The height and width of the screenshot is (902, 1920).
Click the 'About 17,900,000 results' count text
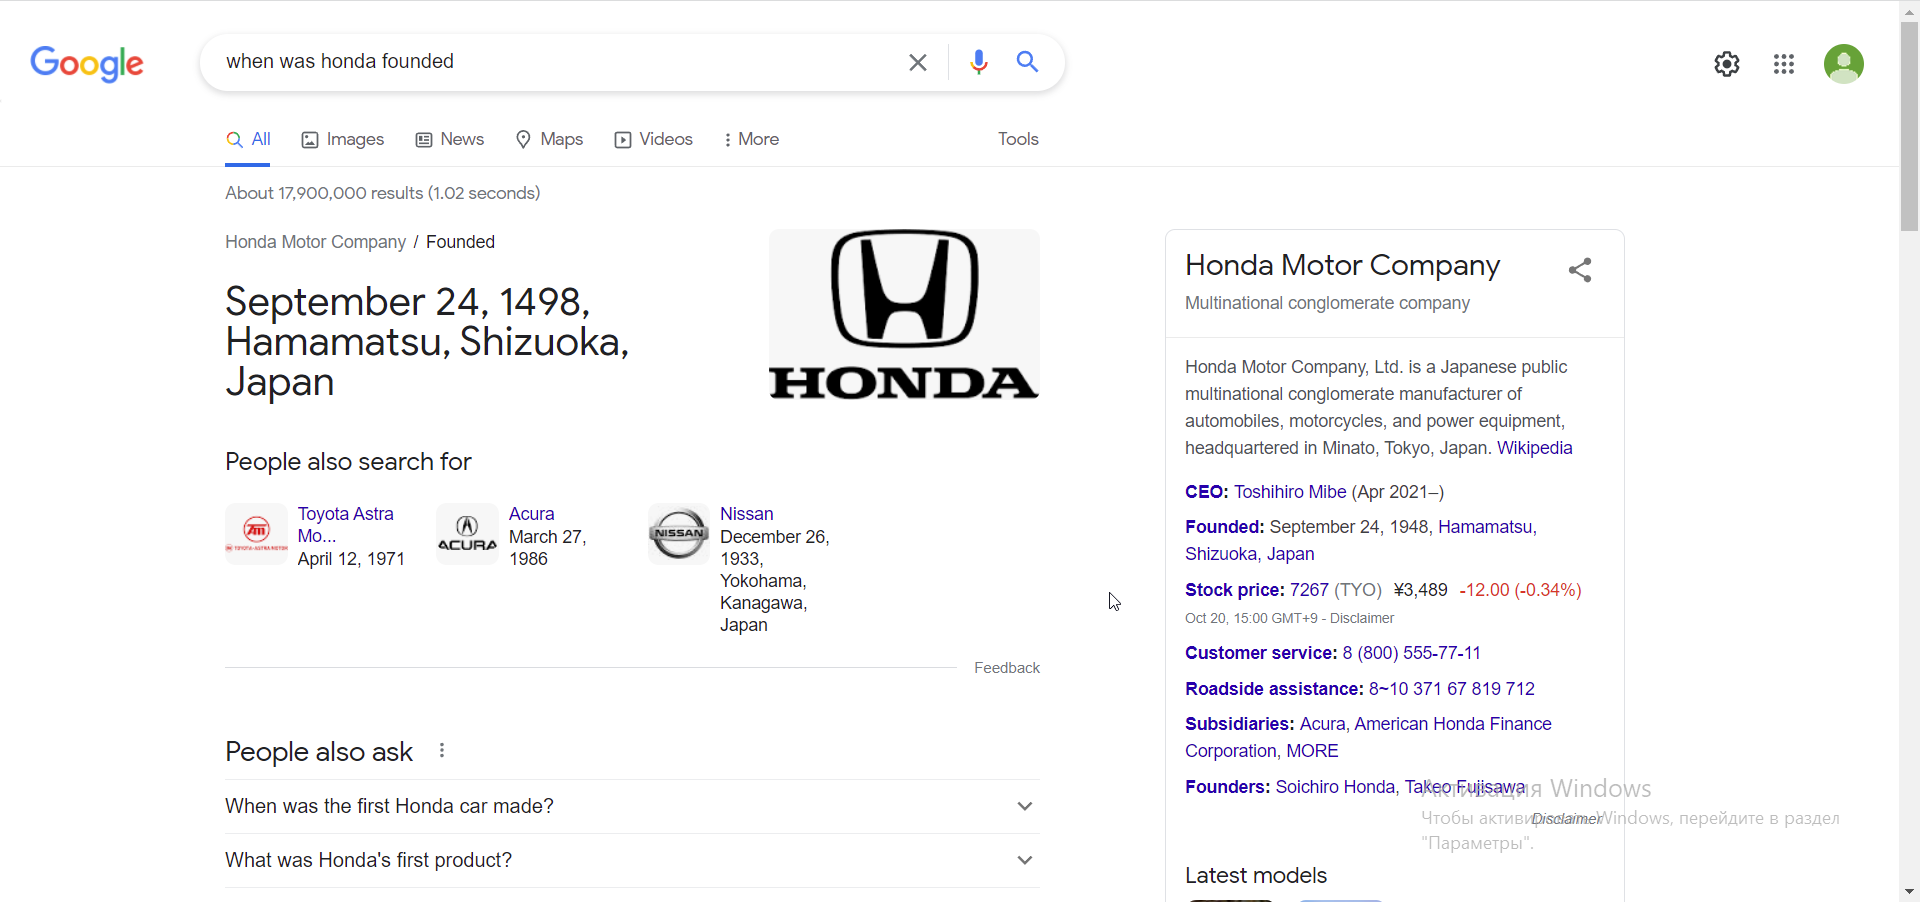(x=382, y=193)
